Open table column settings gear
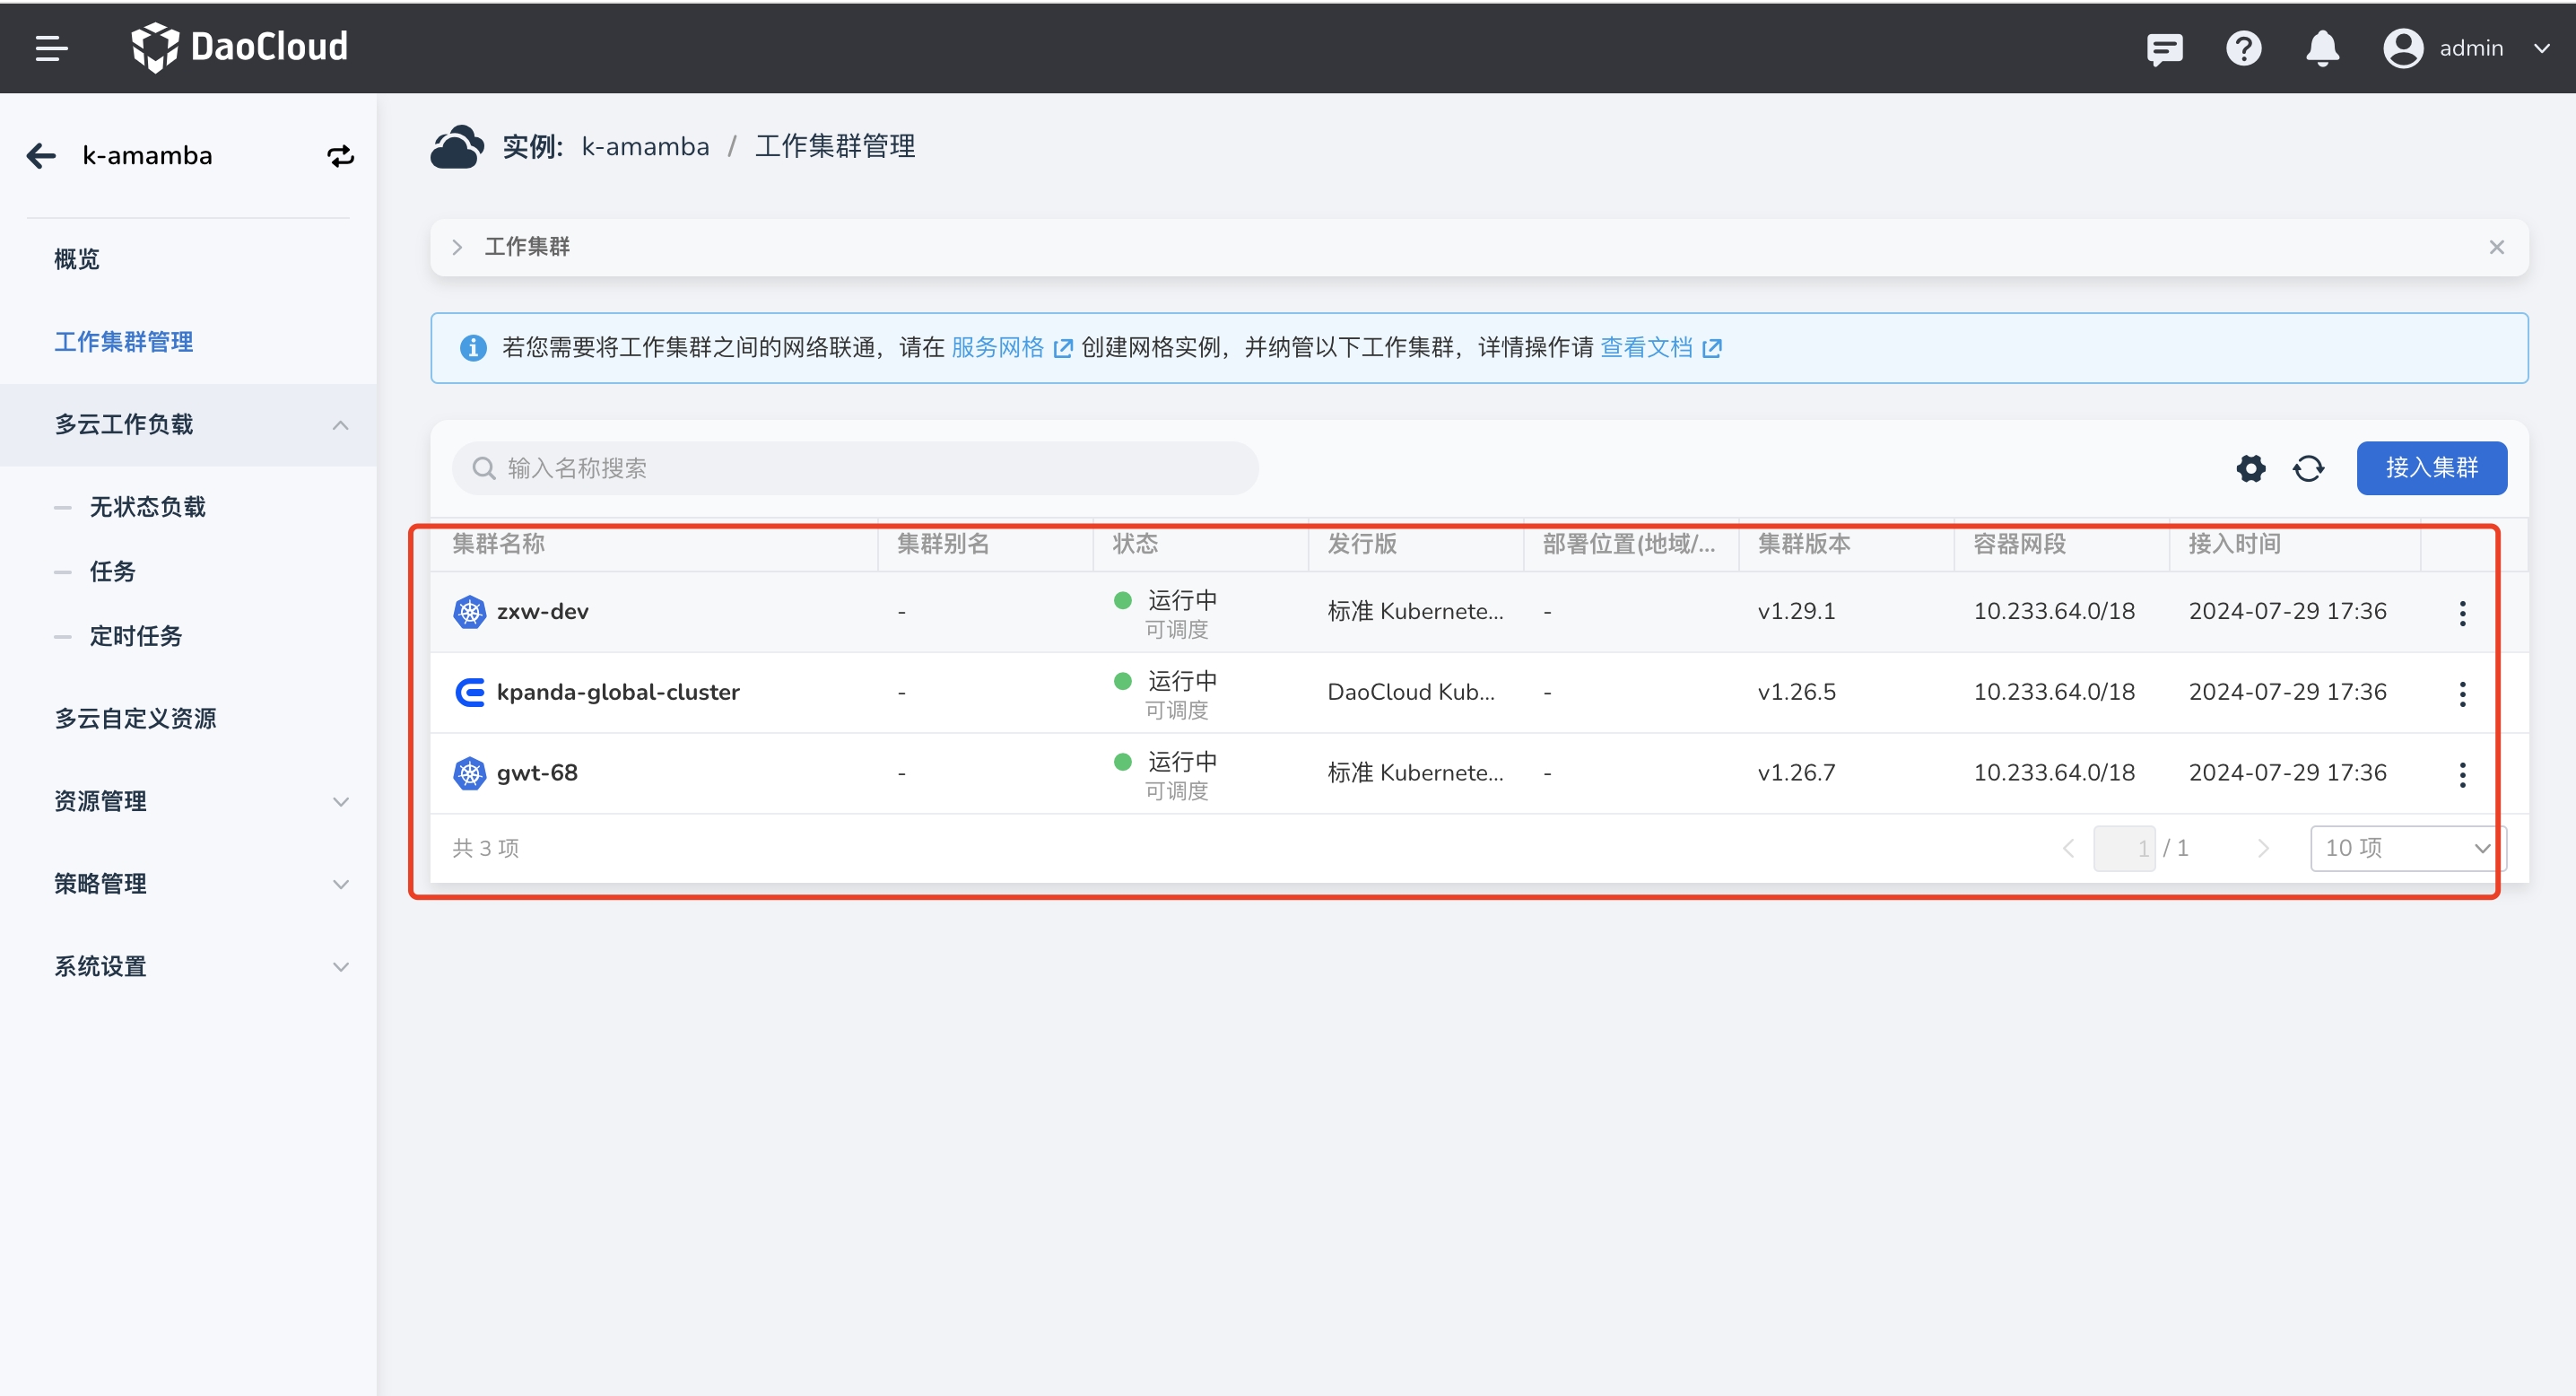Viewport: 2576px width, 1396px height. click(2250, 468)
